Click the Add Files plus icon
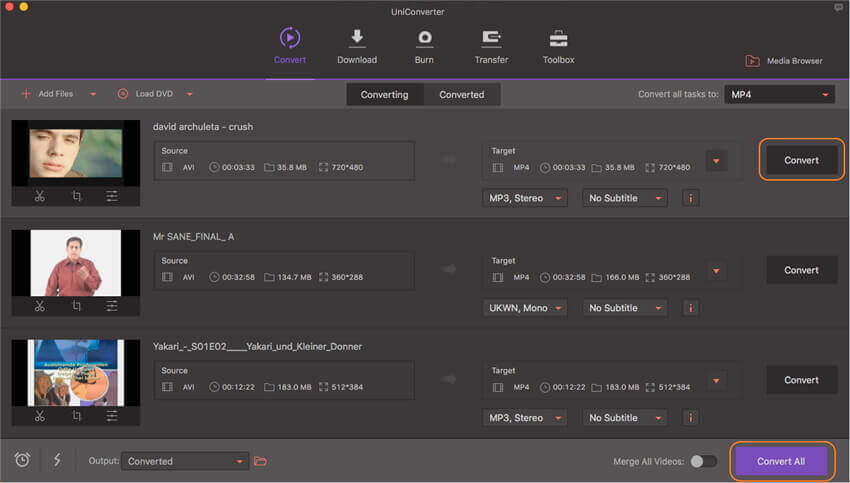This screenshot has width=850, height=483. pyautogui.click(x=25, y=94)
